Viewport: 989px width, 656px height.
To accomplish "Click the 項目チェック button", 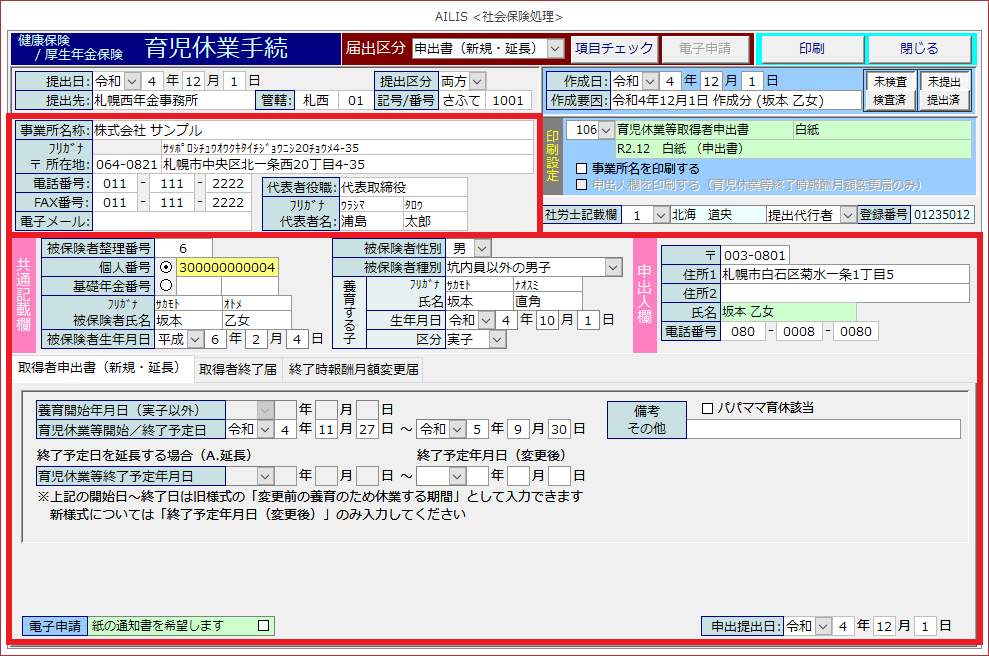I will [614, 48].
